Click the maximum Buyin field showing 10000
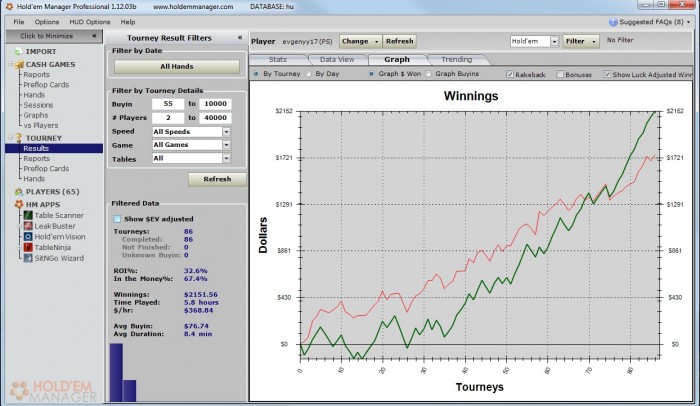700x406 pixels. (215, 104)
